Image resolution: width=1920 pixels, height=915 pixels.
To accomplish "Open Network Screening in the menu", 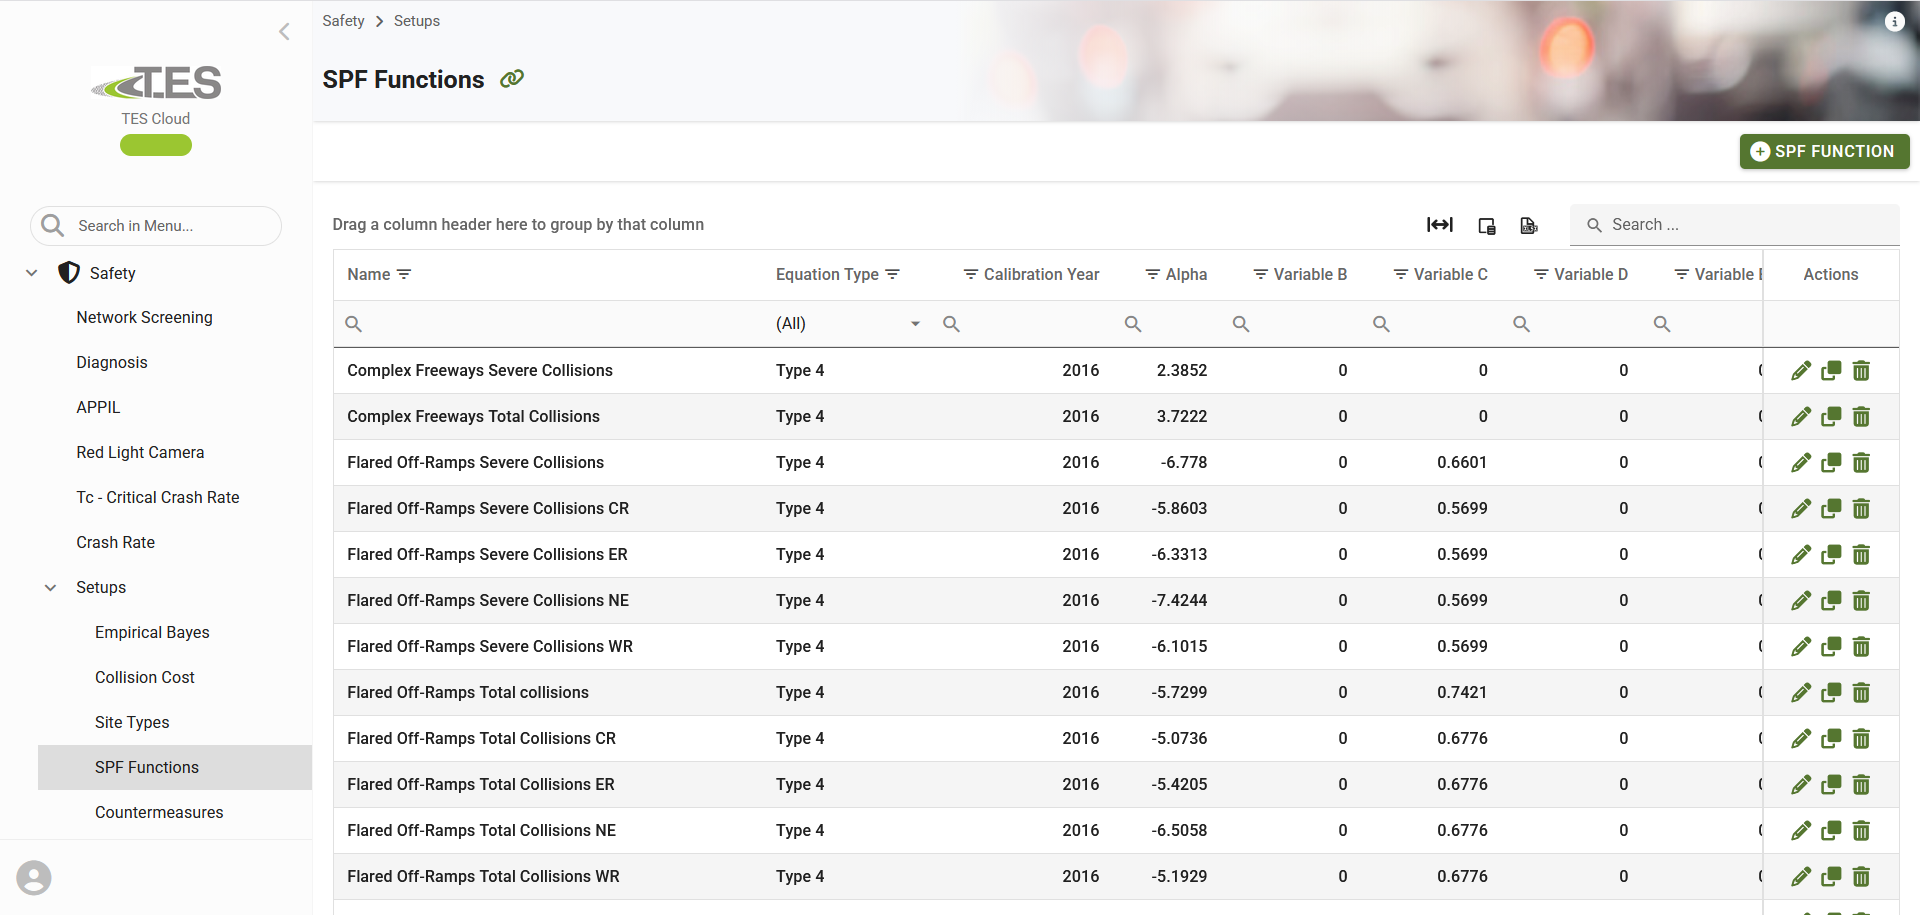I will (x=145, y=318).
